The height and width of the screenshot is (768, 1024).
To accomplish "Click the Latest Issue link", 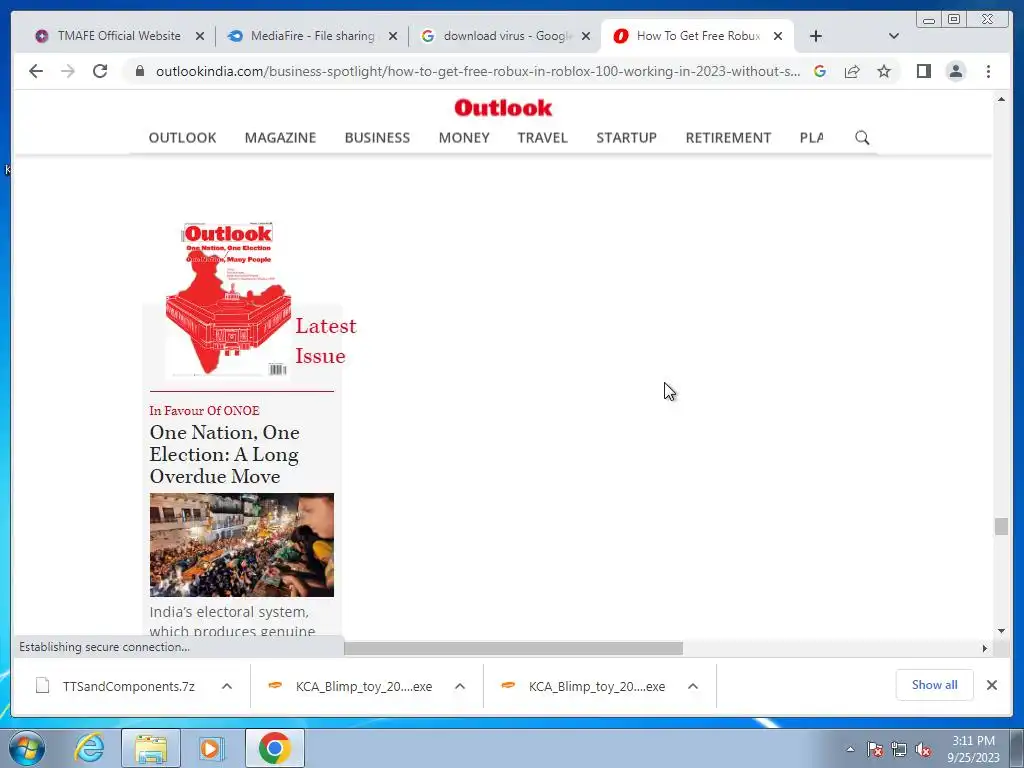I will [x=325, y=341].
